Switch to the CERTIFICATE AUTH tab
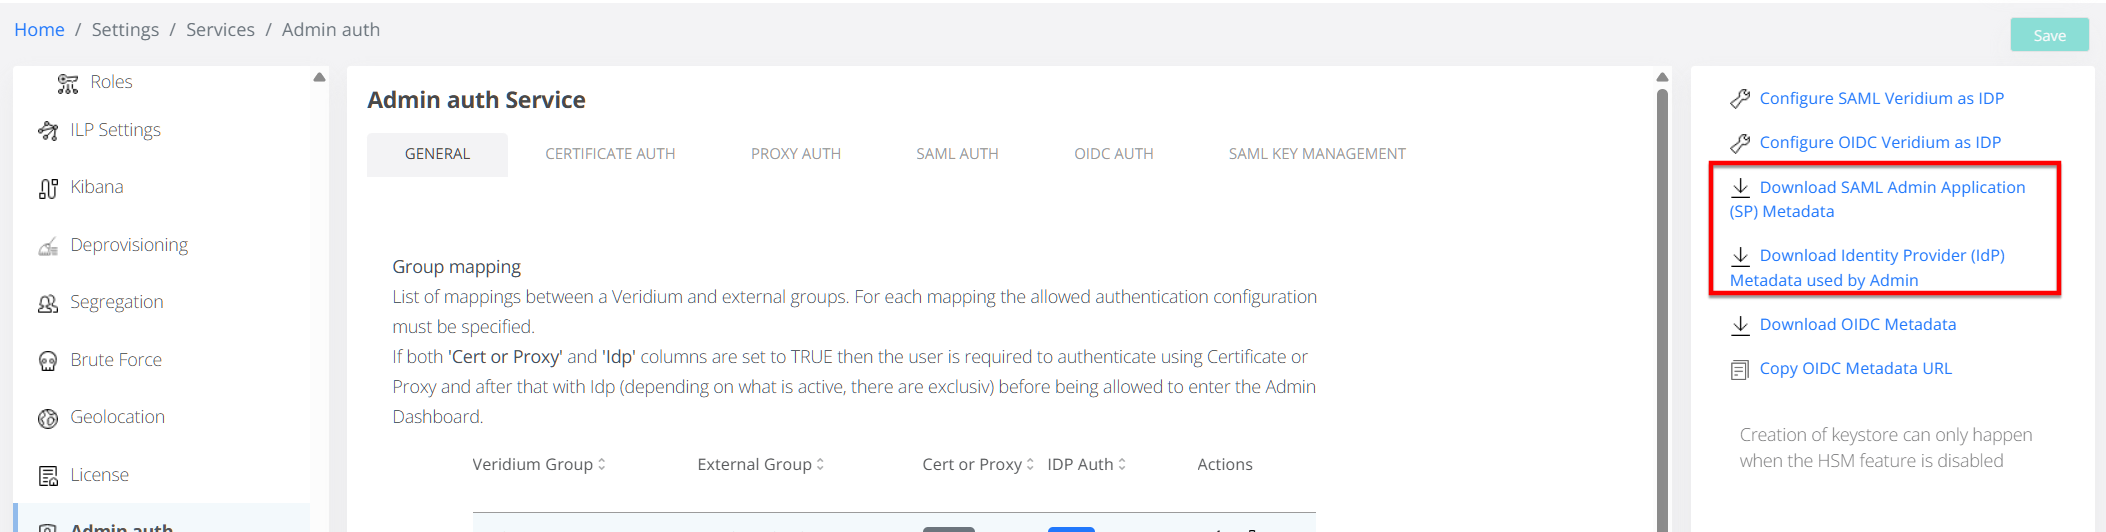The image size is (2106, 532). (x=610, y=154)
